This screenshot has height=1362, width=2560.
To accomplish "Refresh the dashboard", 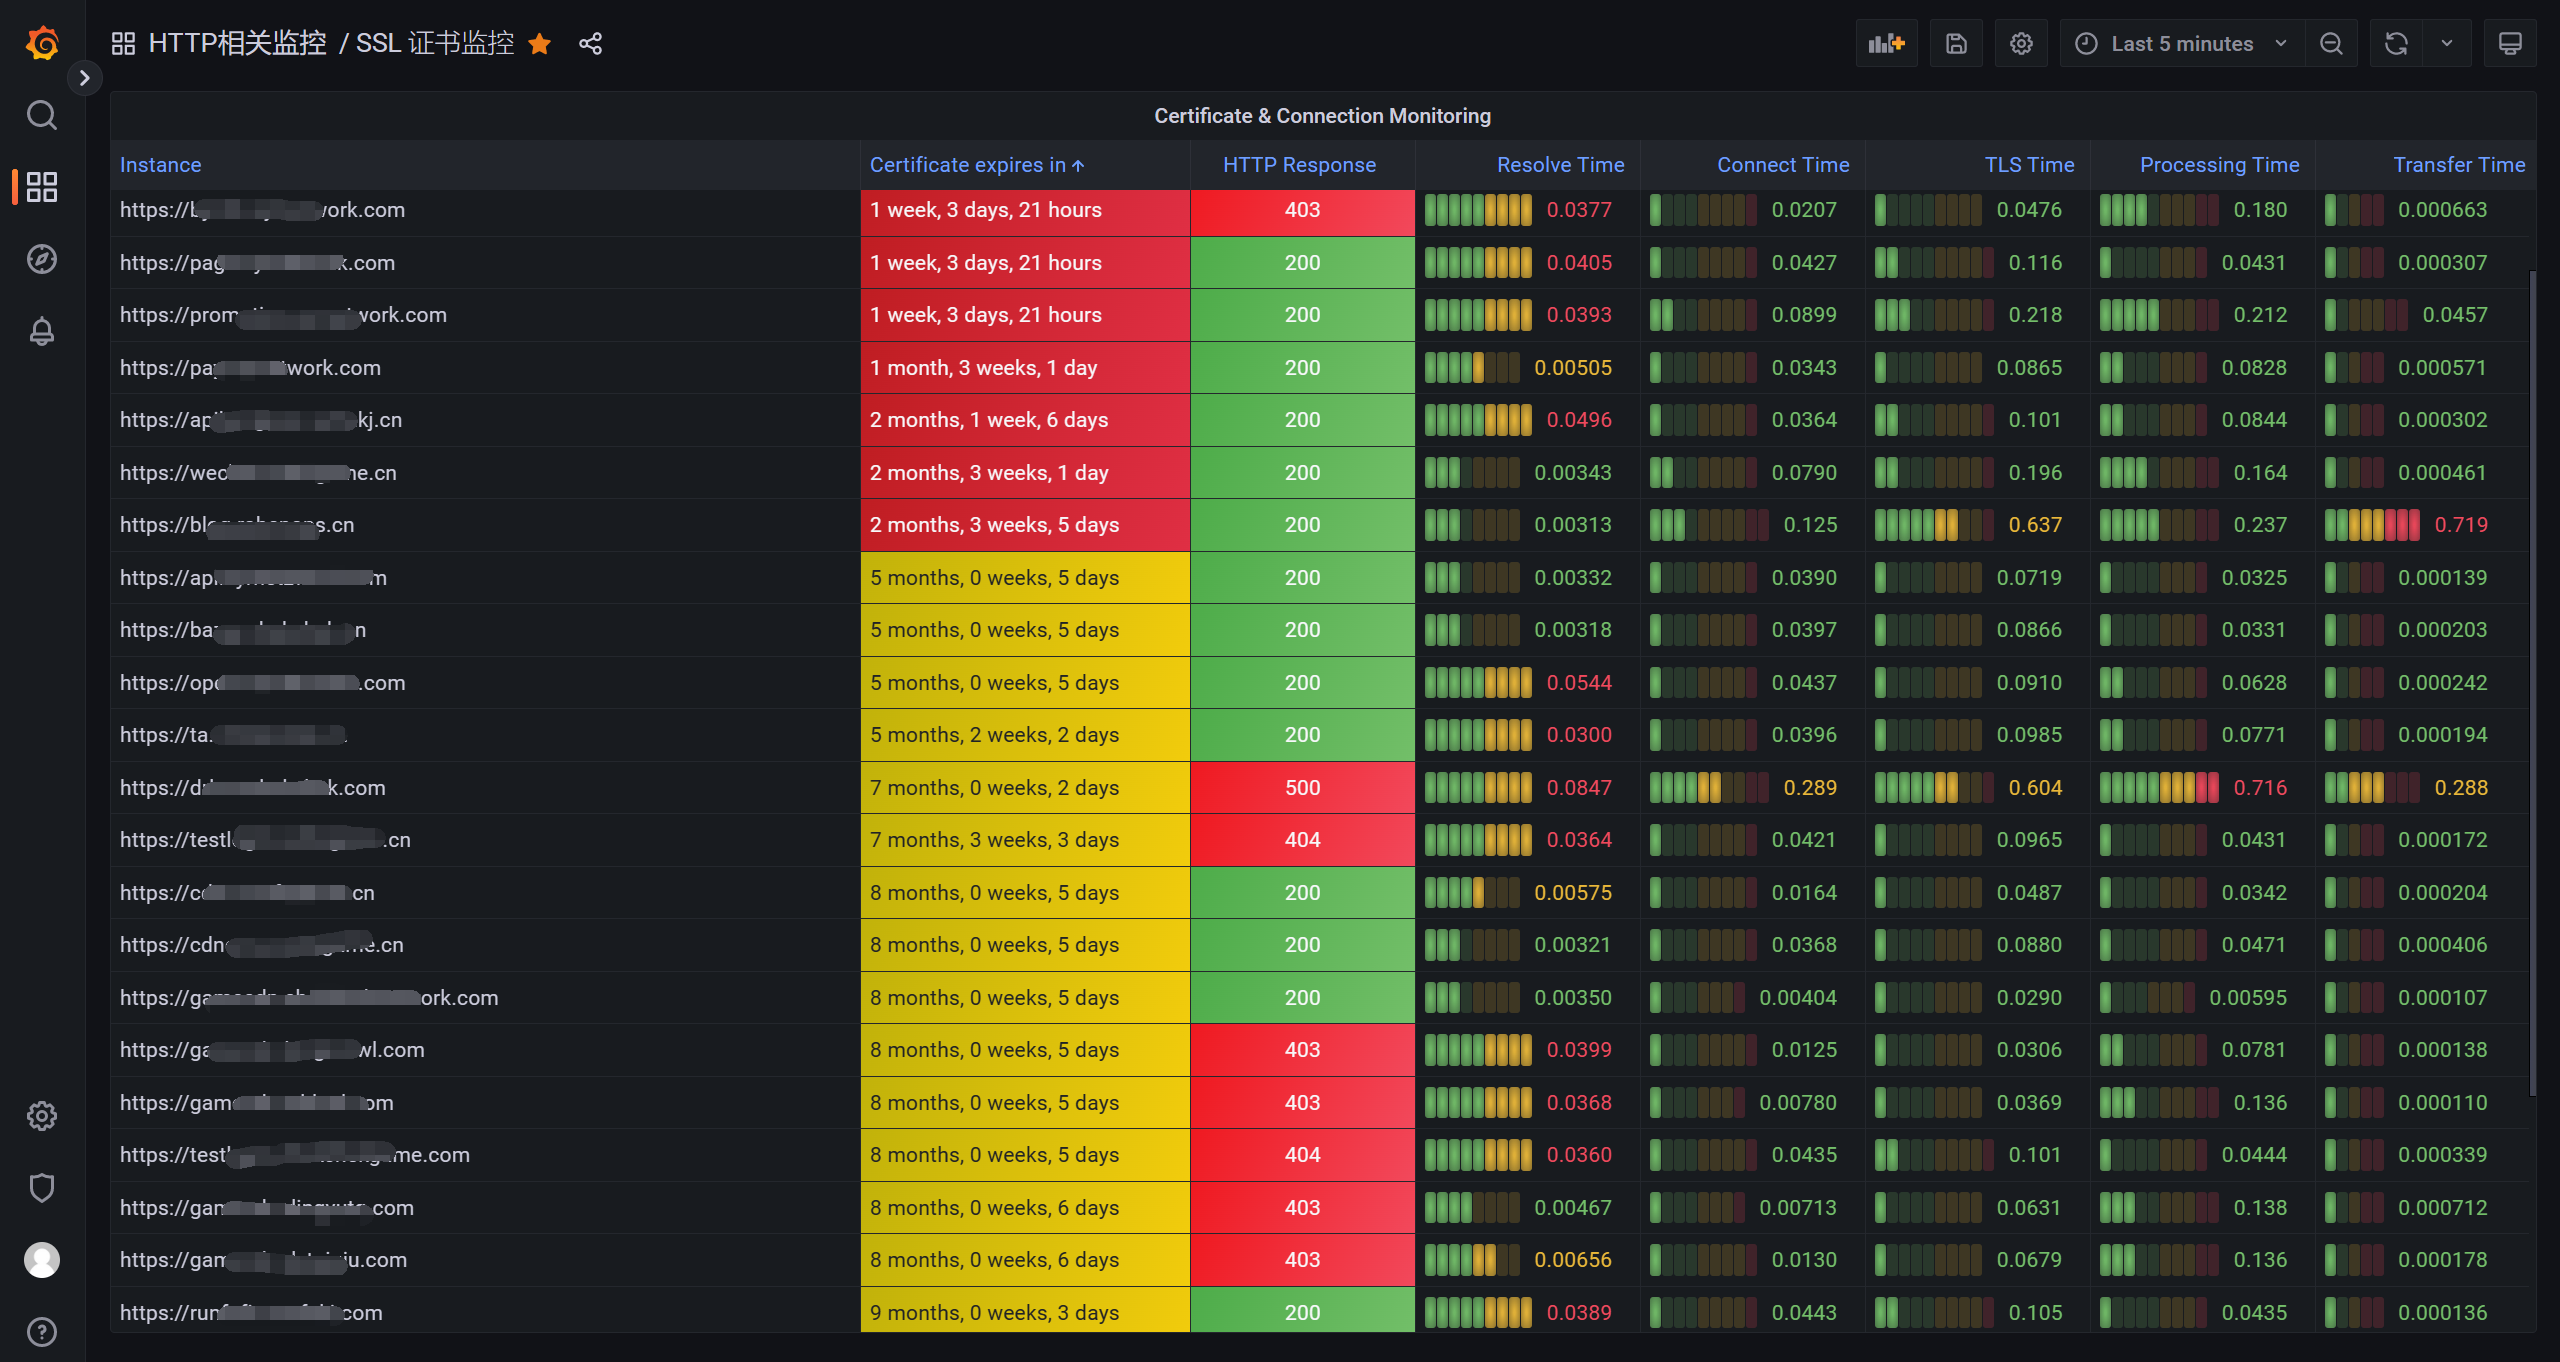I will [x=2396, y=43].
